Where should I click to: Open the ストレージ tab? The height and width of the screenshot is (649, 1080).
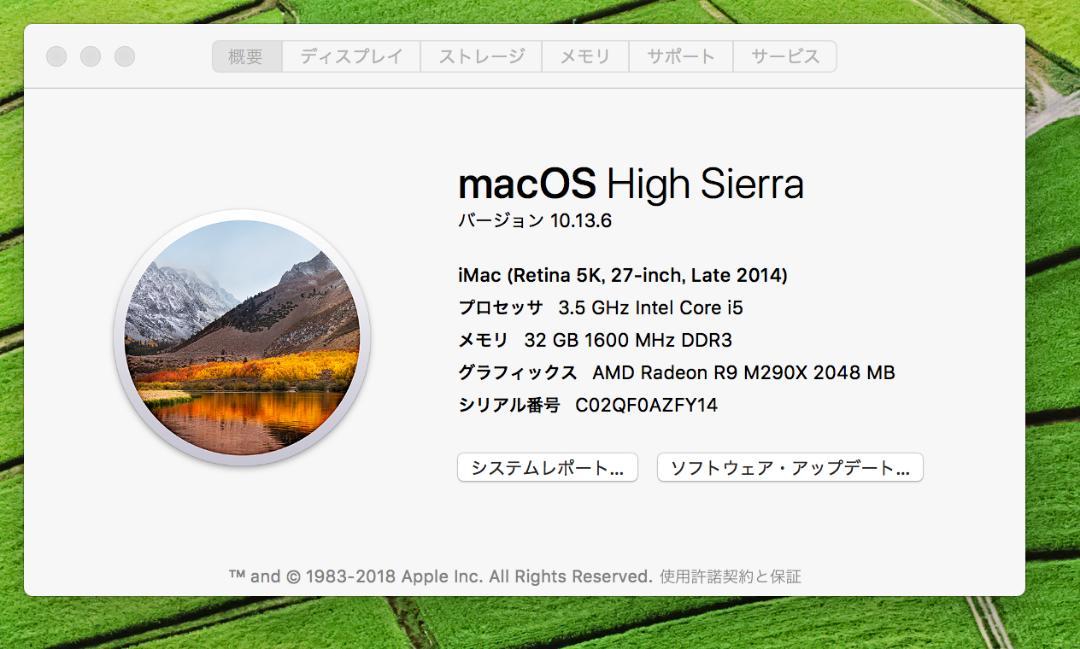click(481, 56)
